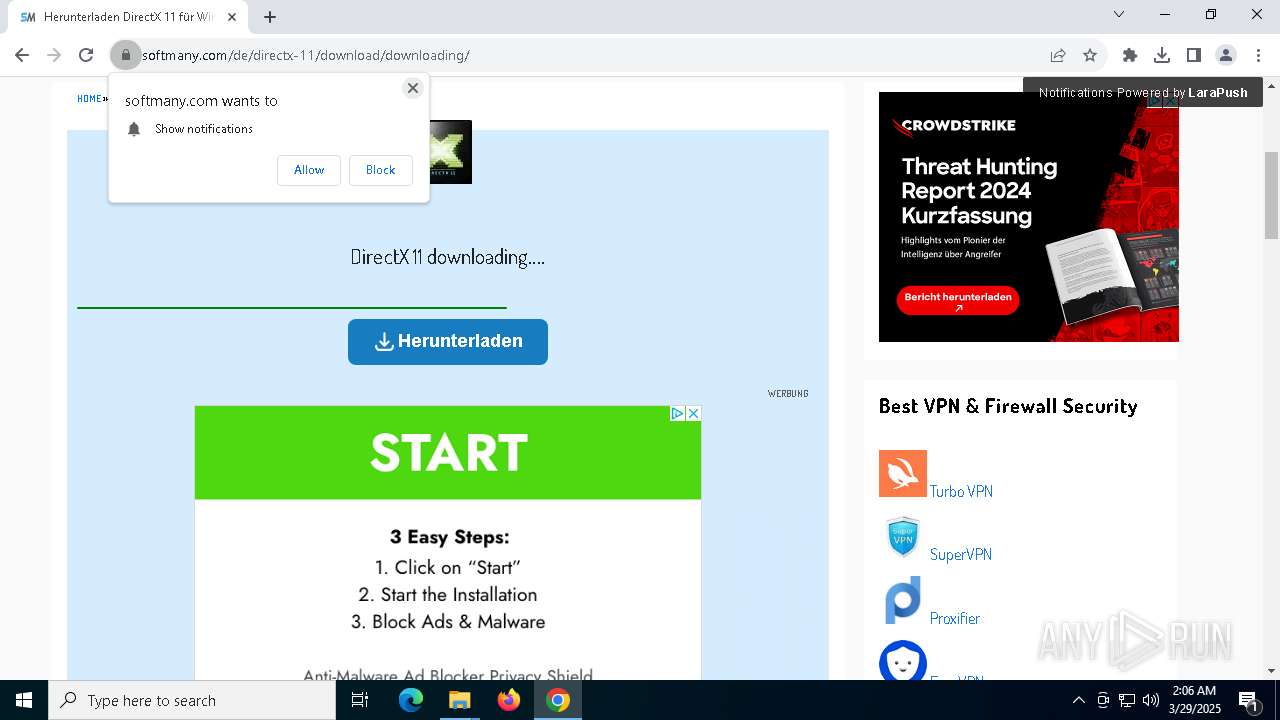Open network status tray icon

coord(1127,700)
